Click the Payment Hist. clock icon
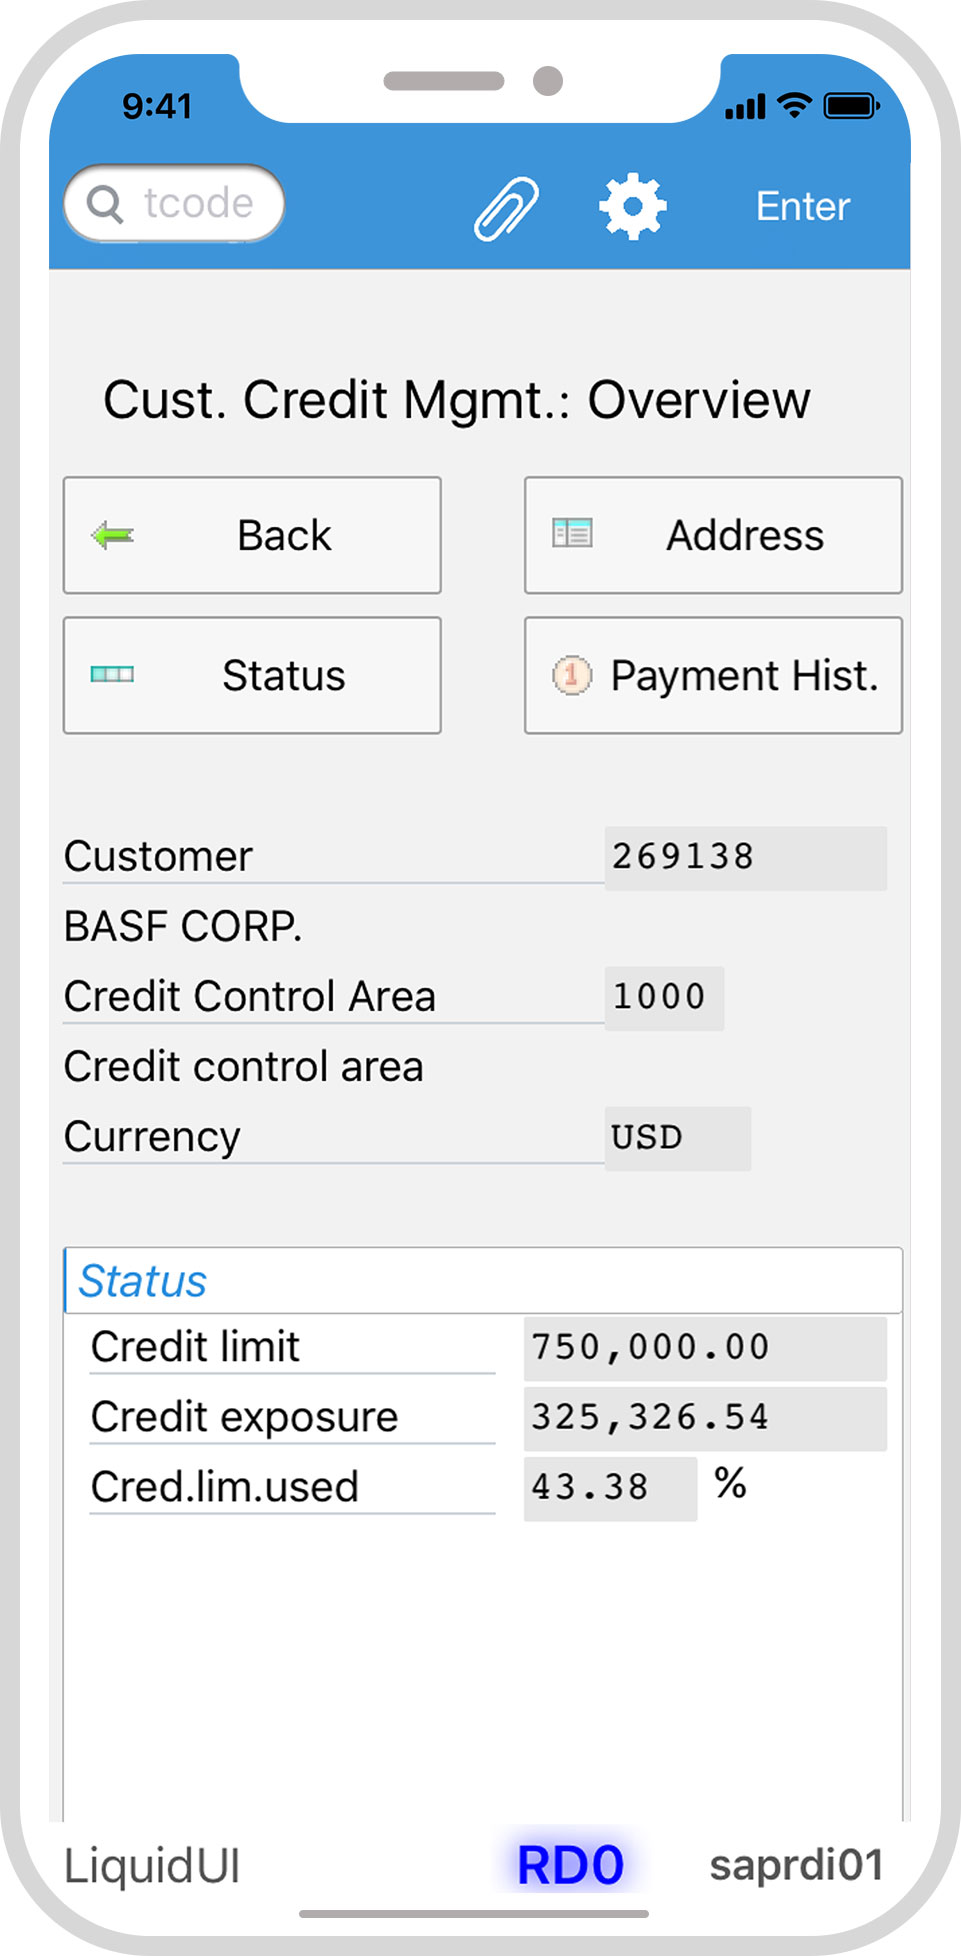The width and height of the screenshot is (961, 1956). pos(572,675)
